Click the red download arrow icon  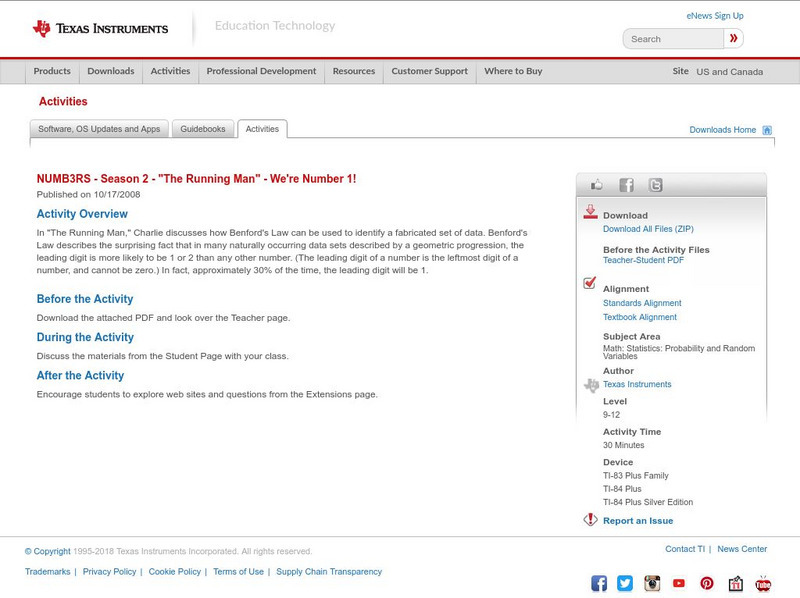tap(590, 212)
